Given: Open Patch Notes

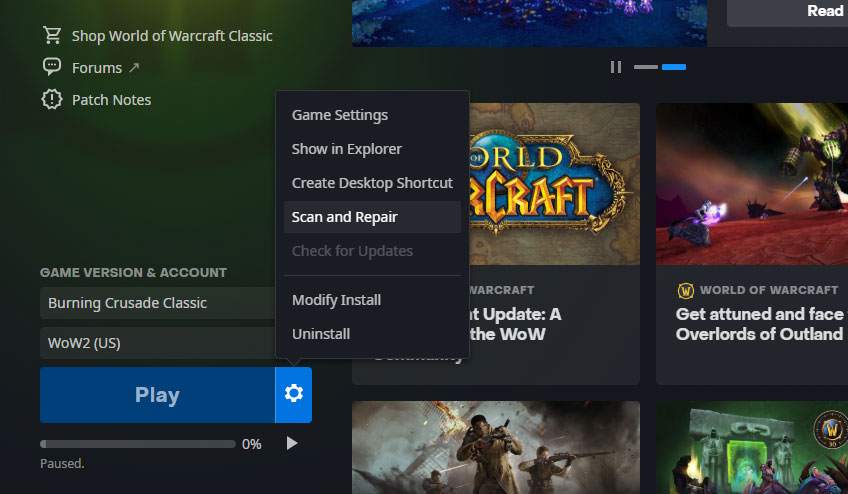Looking at the screenshot, I should click(111, 100).
